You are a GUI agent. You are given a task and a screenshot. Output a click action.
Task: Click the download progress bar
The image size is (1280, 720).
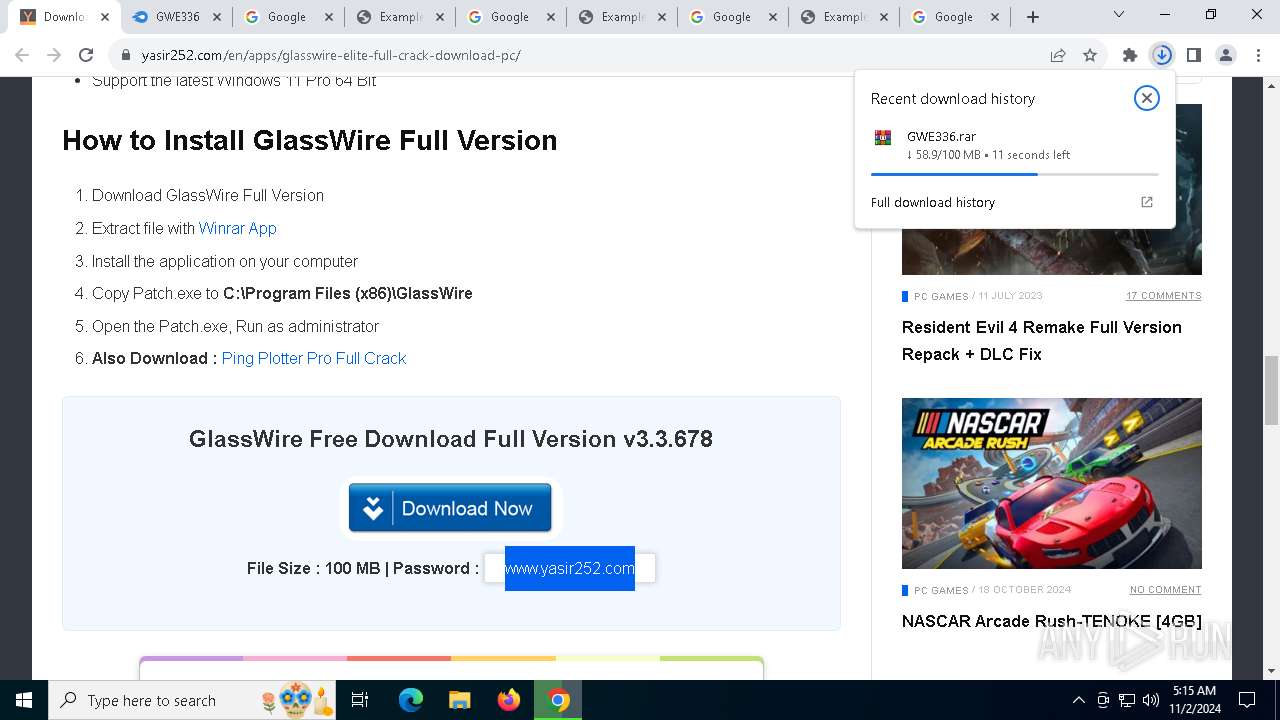pos(1014,175)
